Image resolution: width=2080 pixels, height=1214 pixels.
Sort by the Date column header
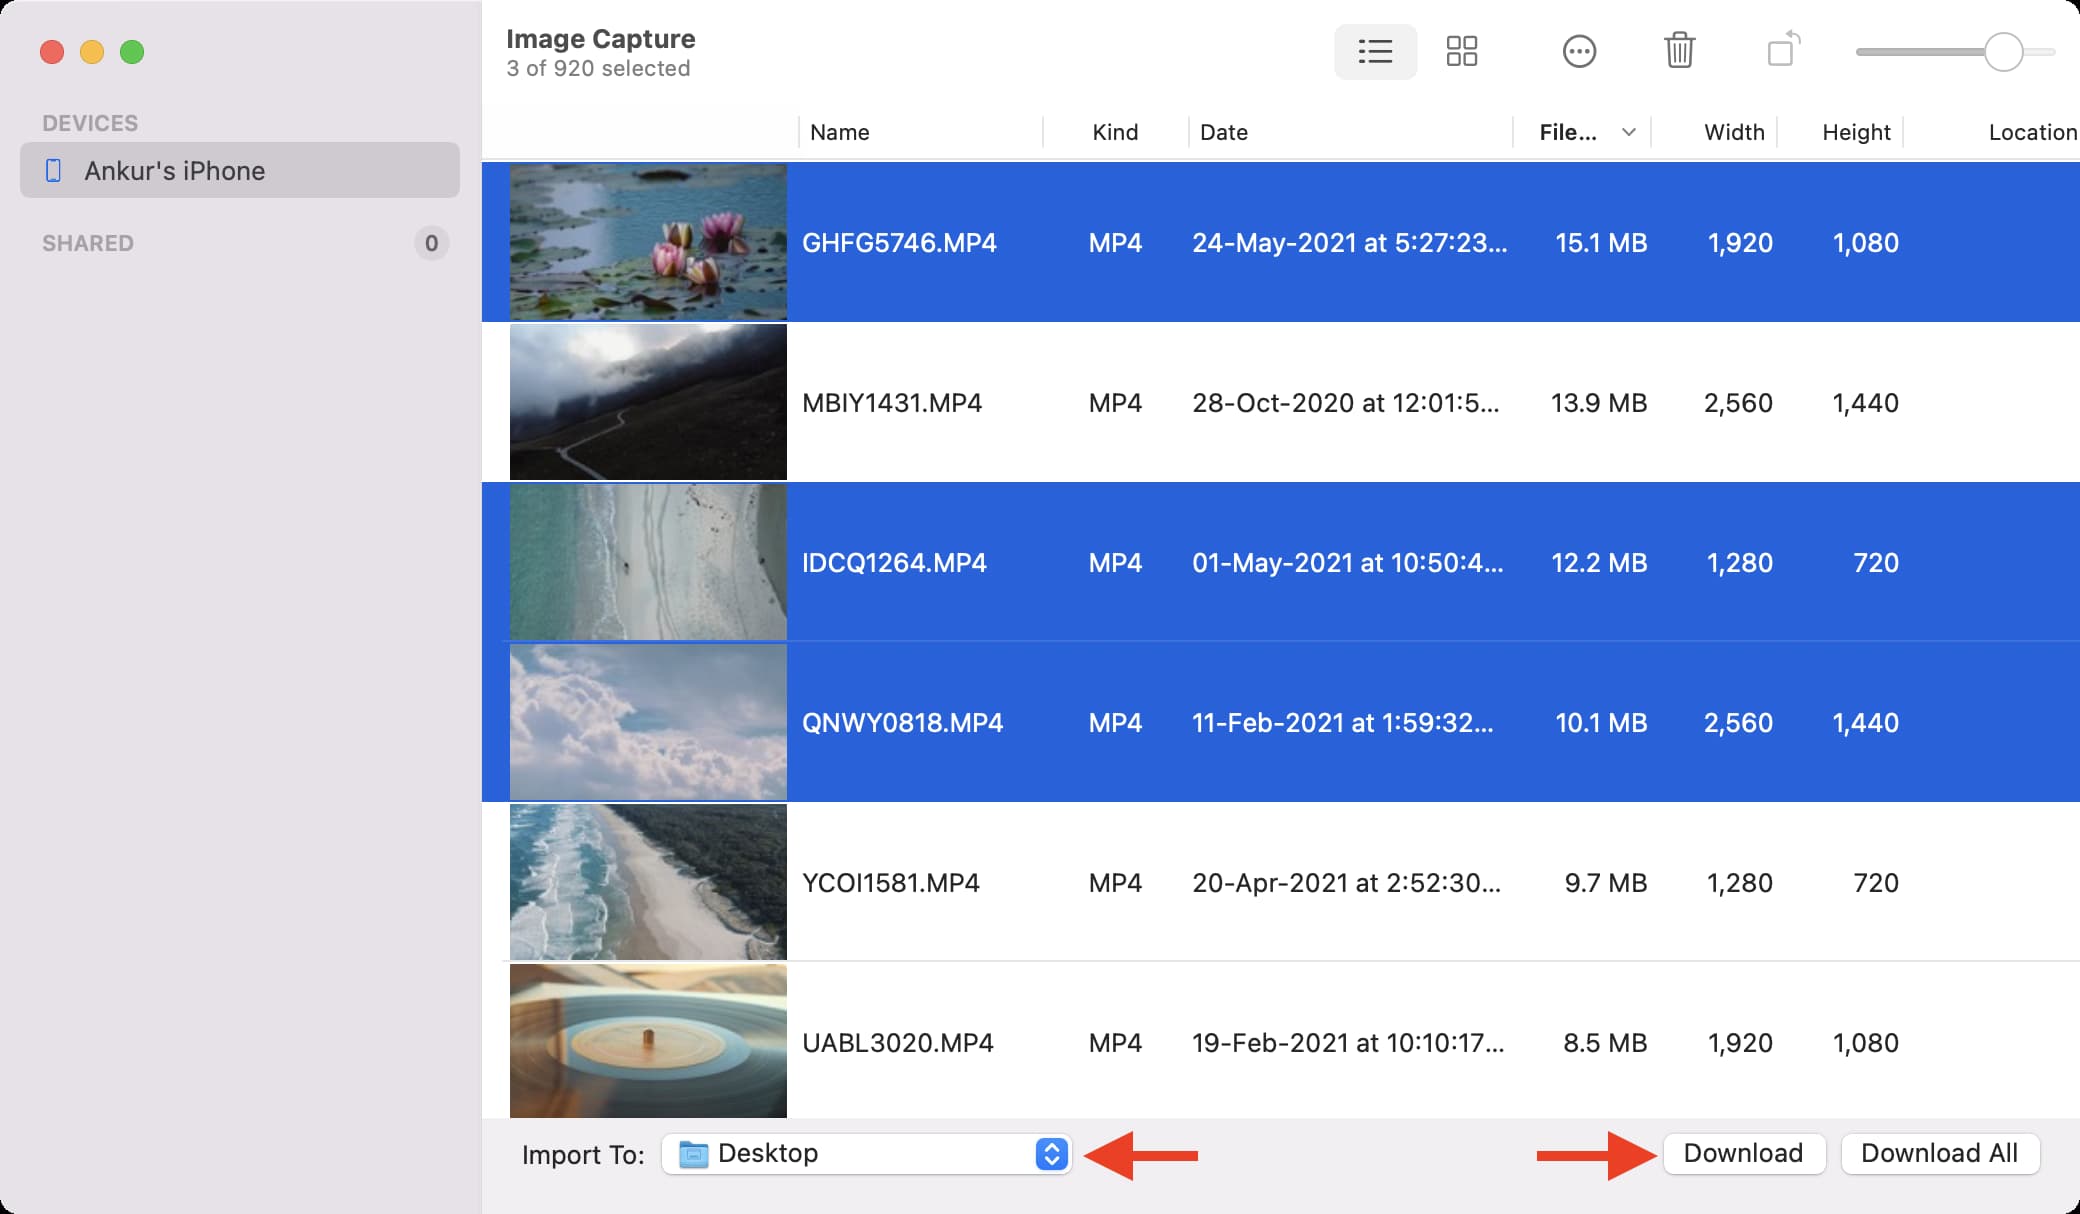click(x=1223, y=132)
